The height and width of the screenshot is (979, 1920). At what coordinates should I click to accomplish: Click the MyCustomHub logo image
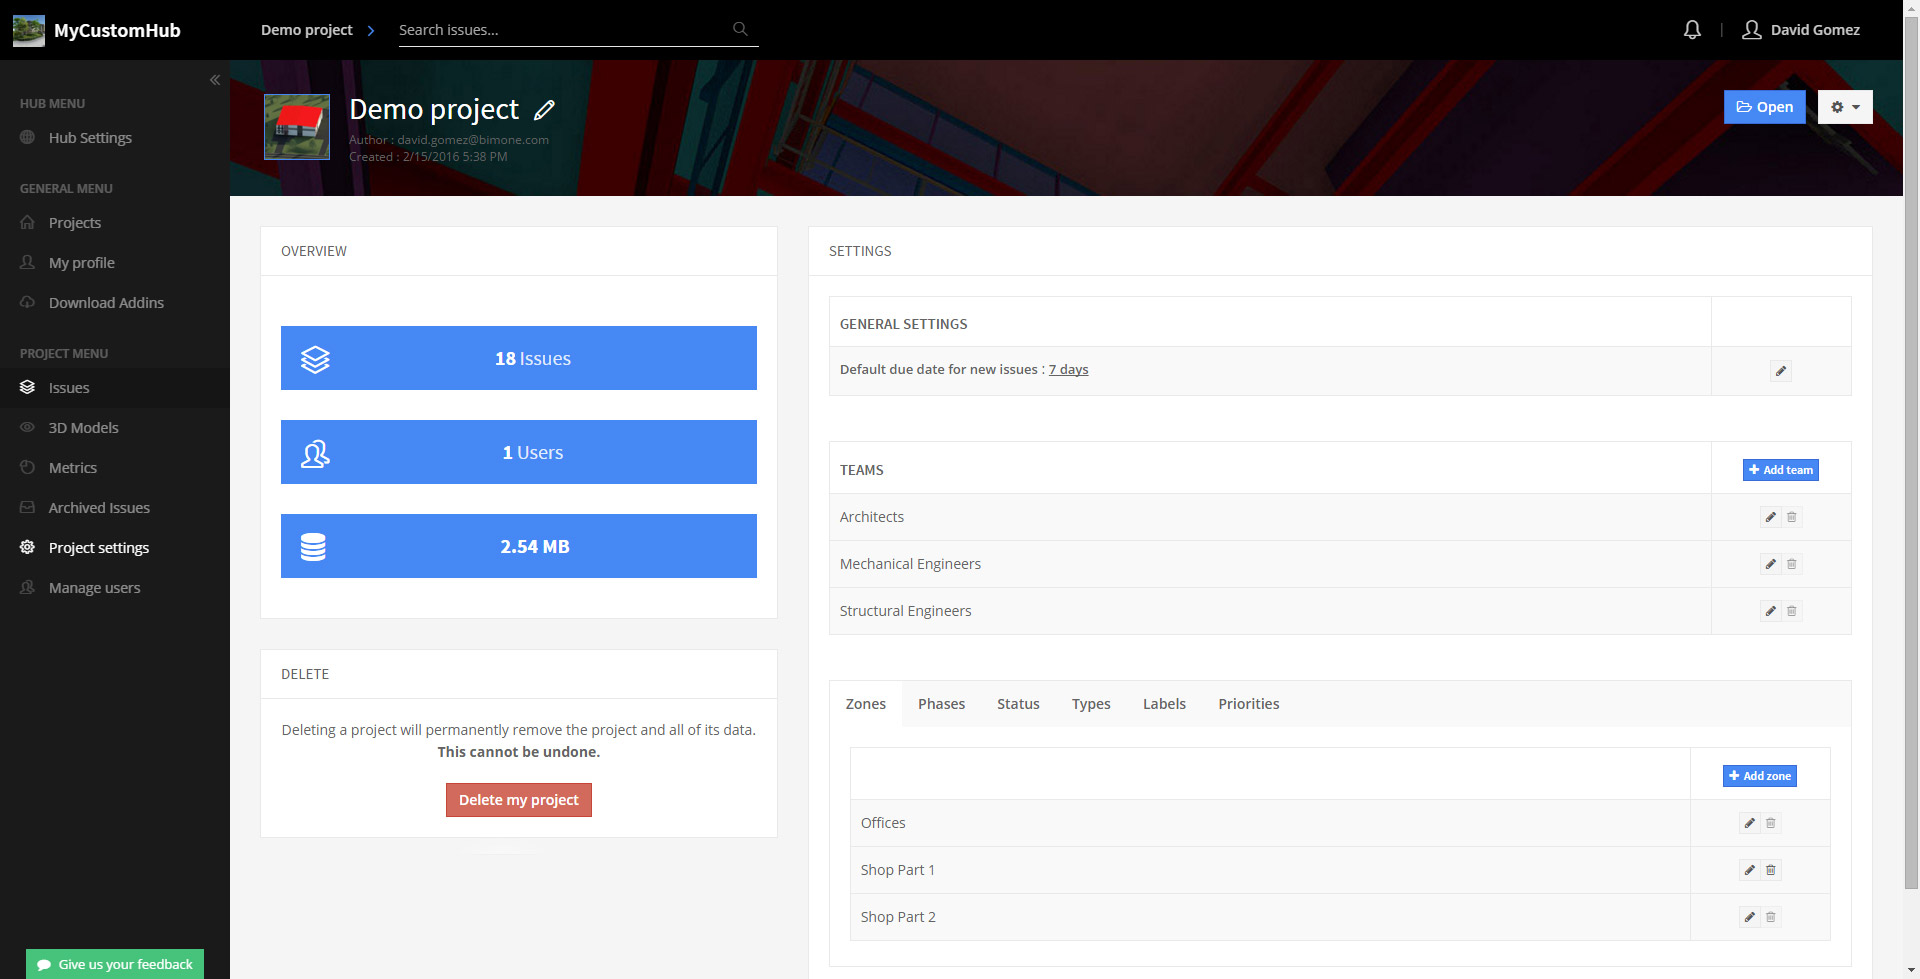[29, 30]
